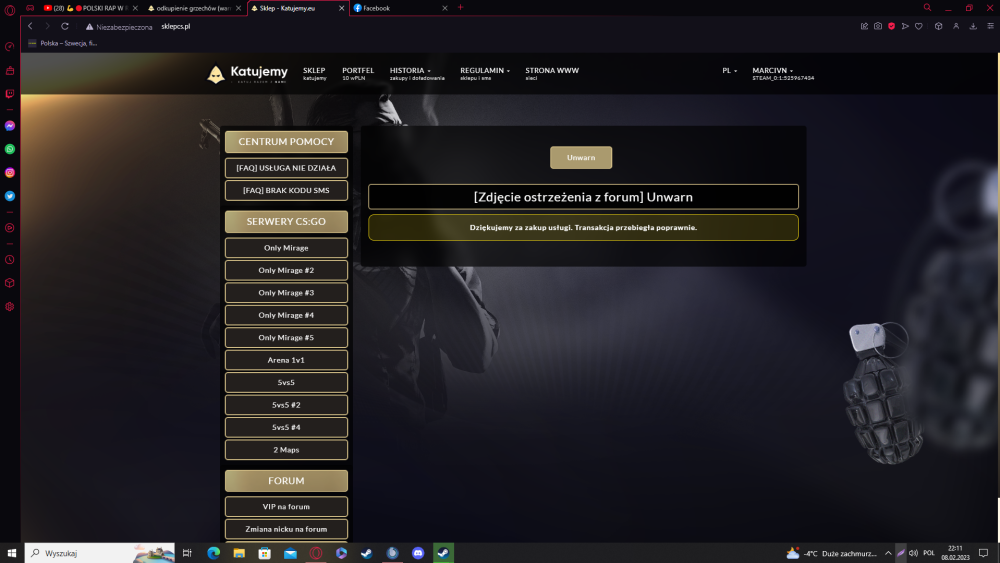This screenshot has width=1000, height=563.
Task: Select the Only Mirage #3 server
Action: click(x=286, y=293)
